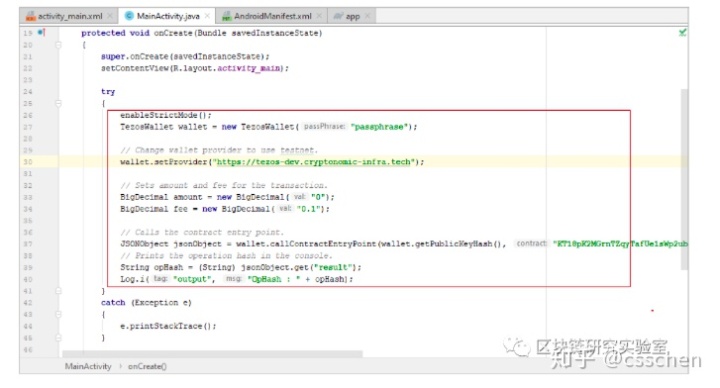720x388 pixels.
Task: Close the MainActivity.java tab
Action: click(207, 16)
